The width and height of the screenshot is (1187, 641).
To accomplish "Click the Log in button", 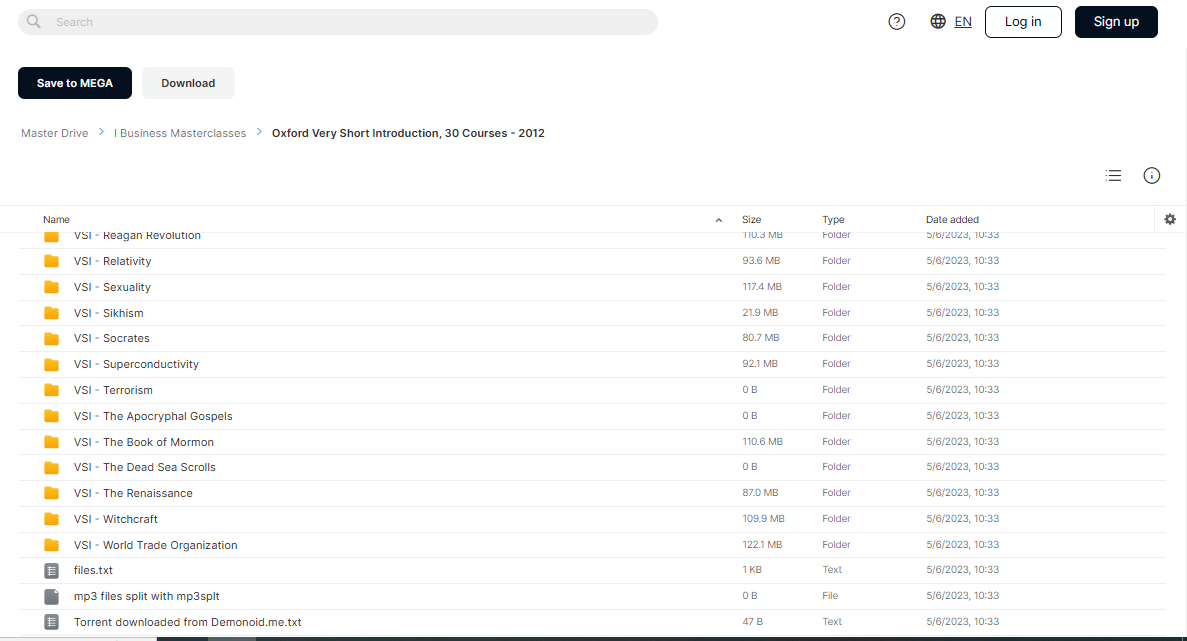I will pyautogui.click(x=1023, y=22).
